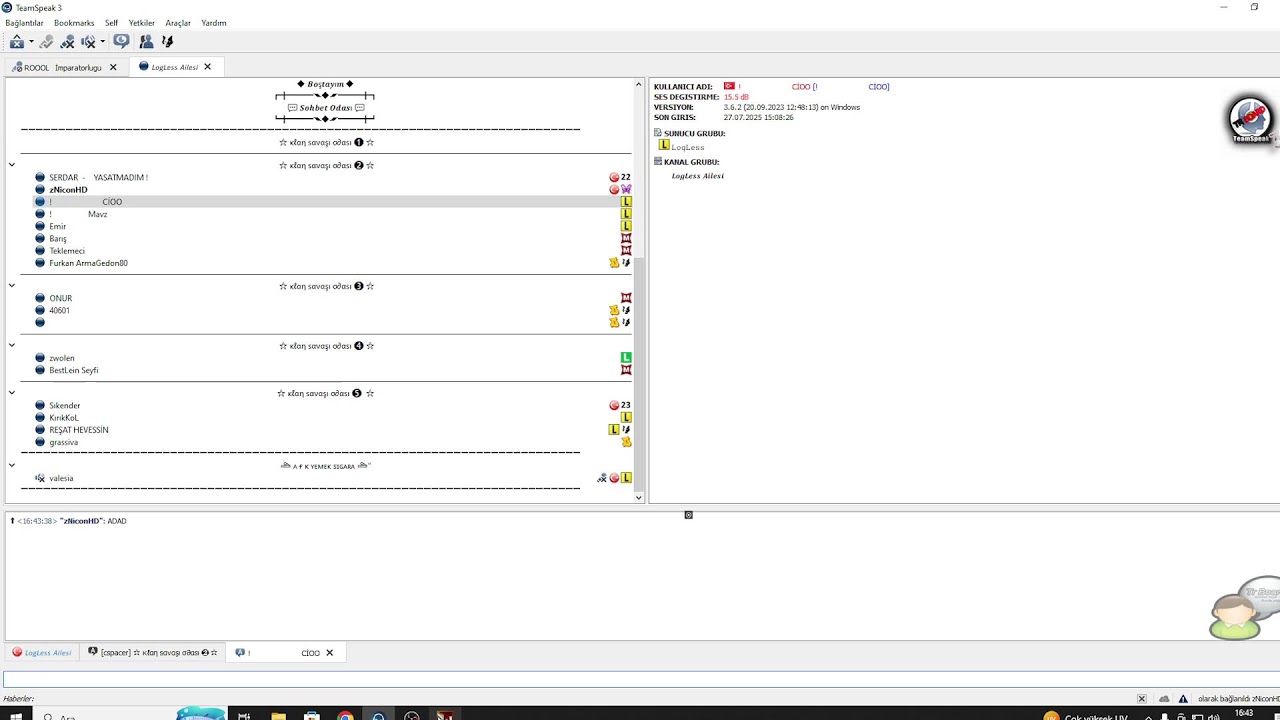This screenshot has height=720, width=1280.
Task: Close the LogLess Ailesi server tab
Action: pyautogui.click(x=208, y=67)
